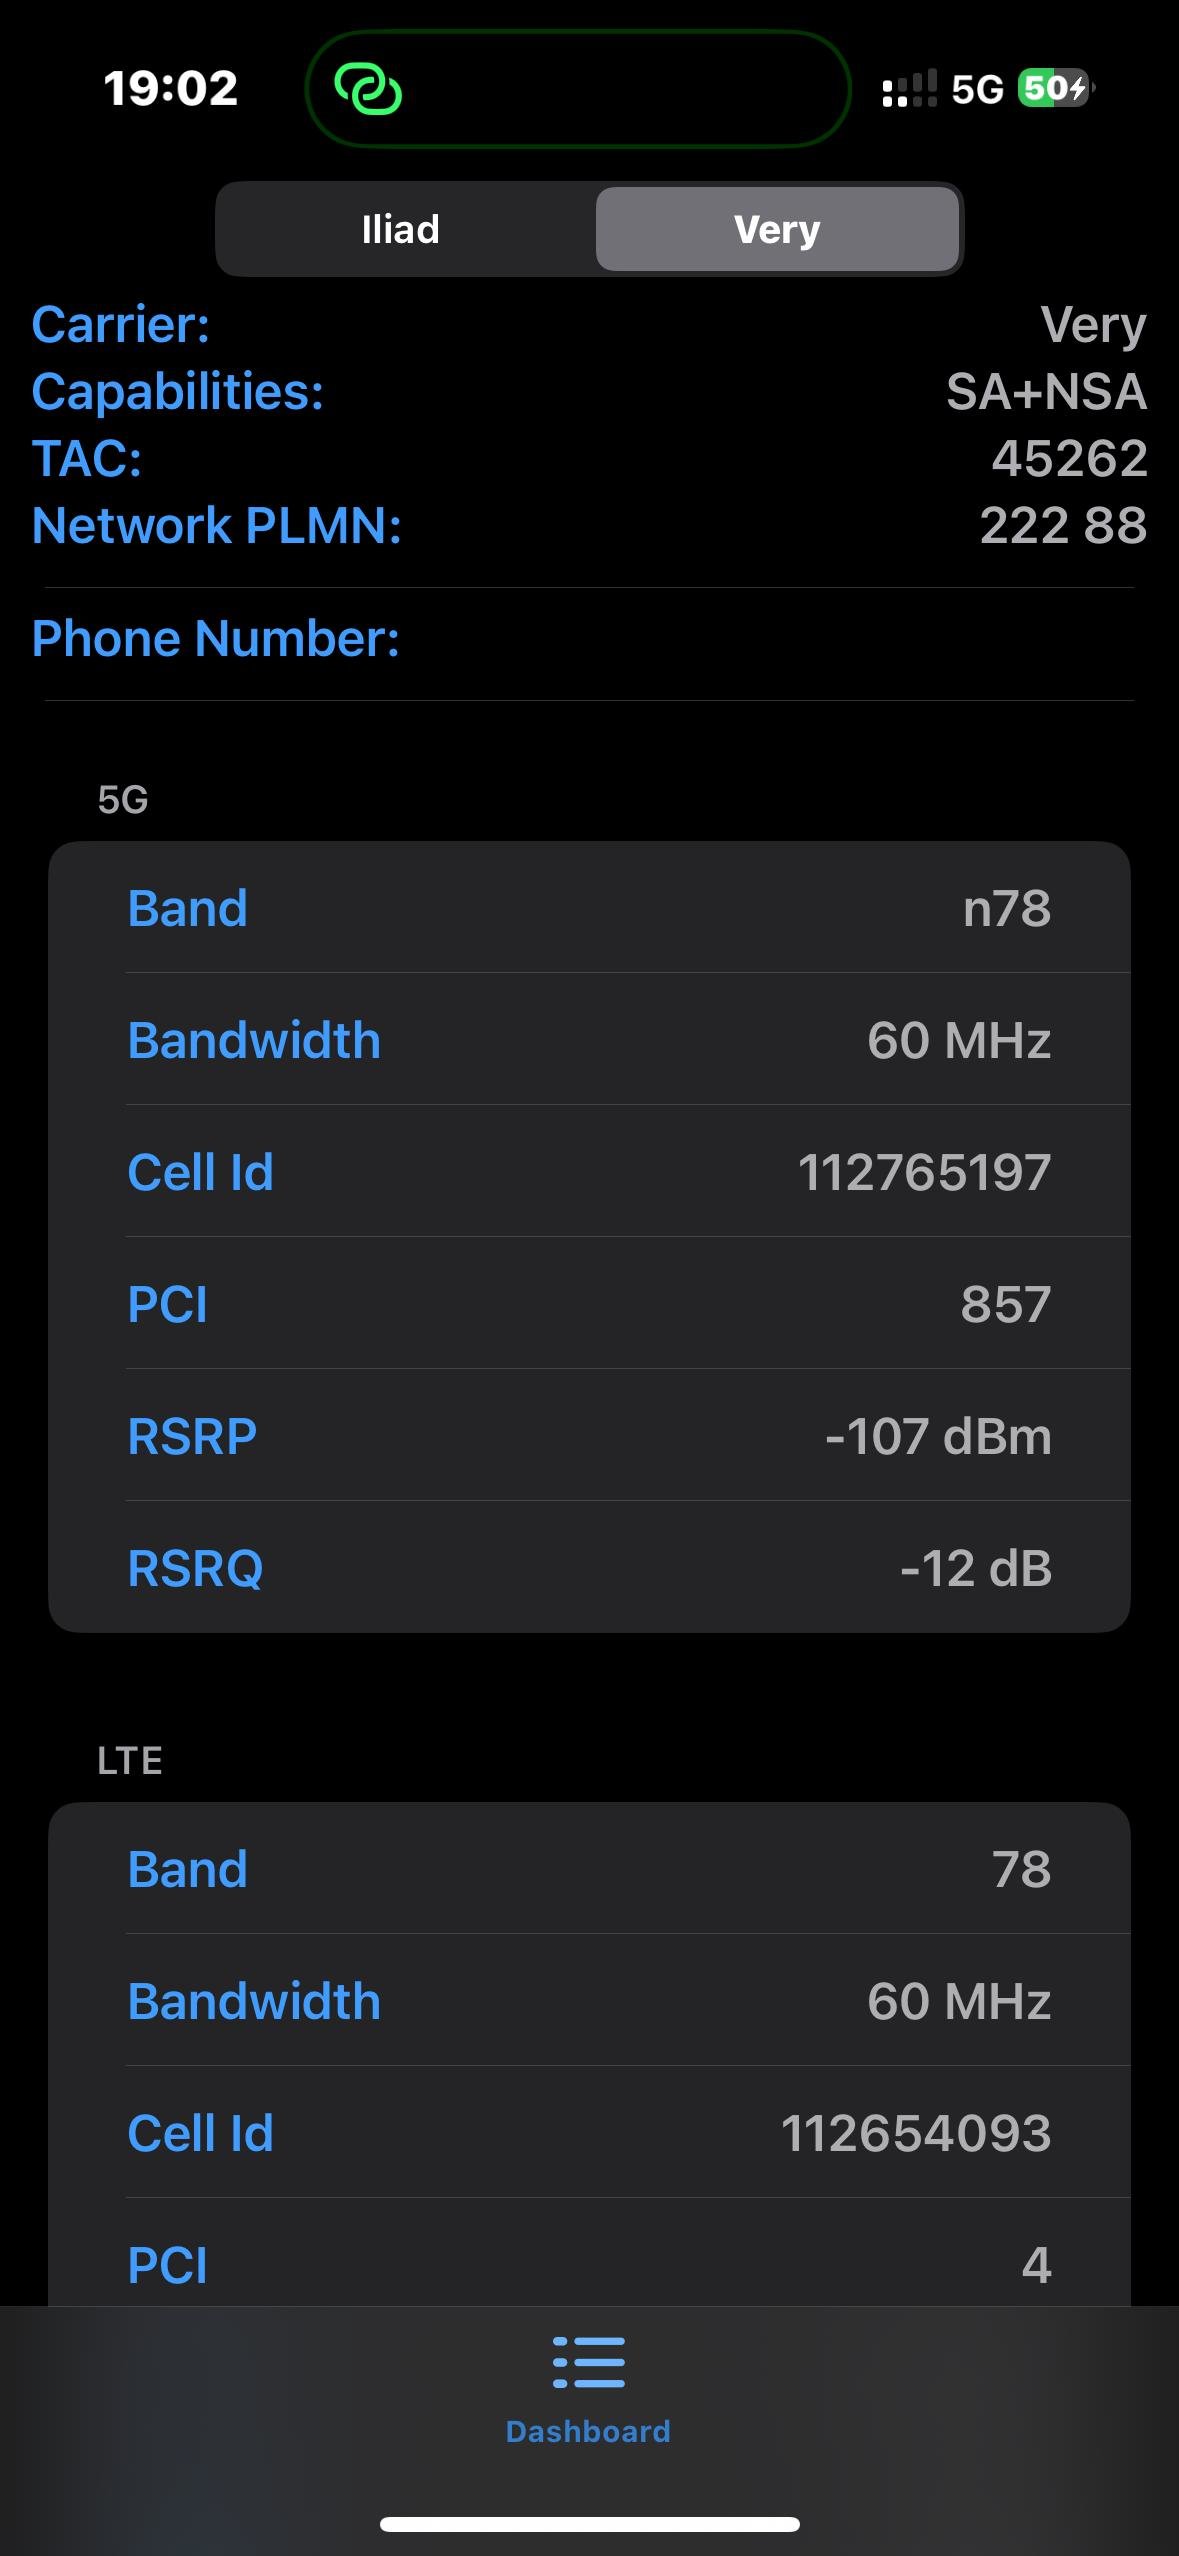Tap the 5G Bandwidth 60 MHz row

coord(589,1040)
